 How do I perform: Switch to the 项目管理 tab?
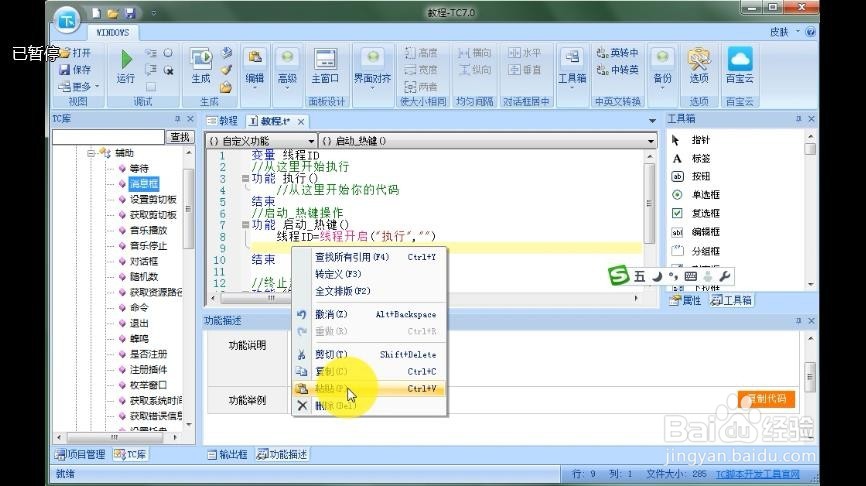click(x=81, y=454)
